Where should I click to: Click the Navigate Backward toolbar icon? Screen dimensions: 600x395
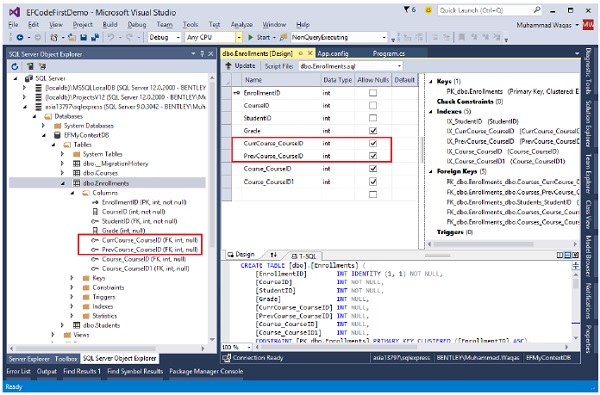[x=20, y=38]
